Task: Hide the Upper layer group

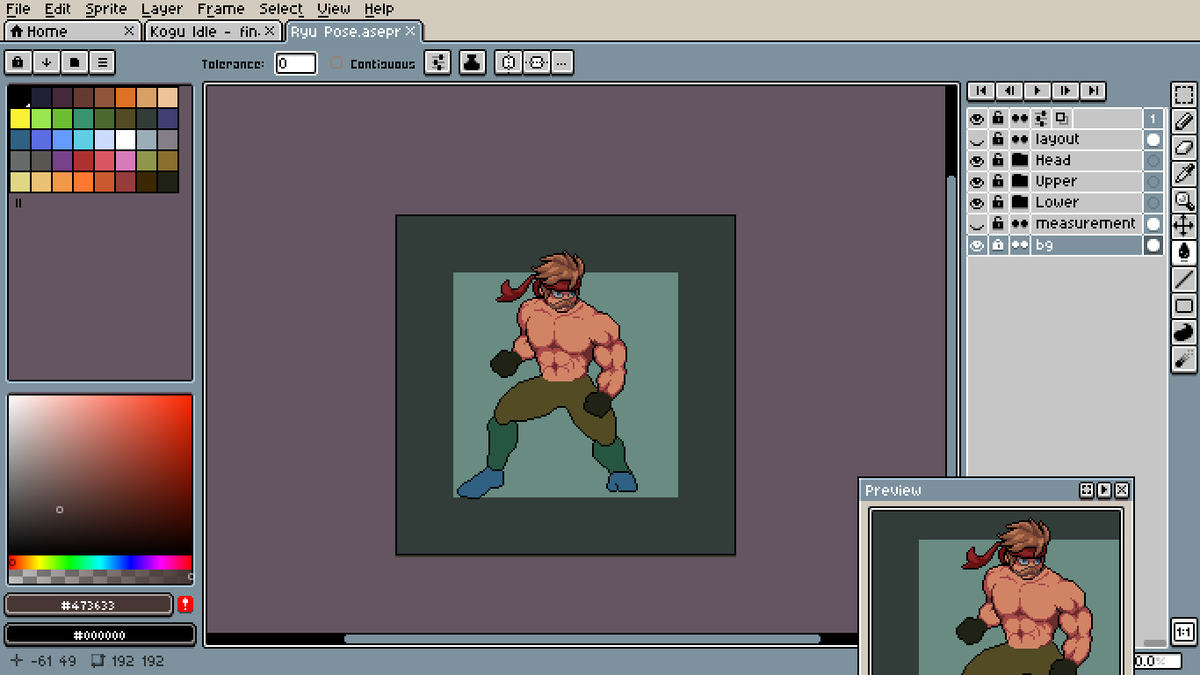Action: point(977,181)
